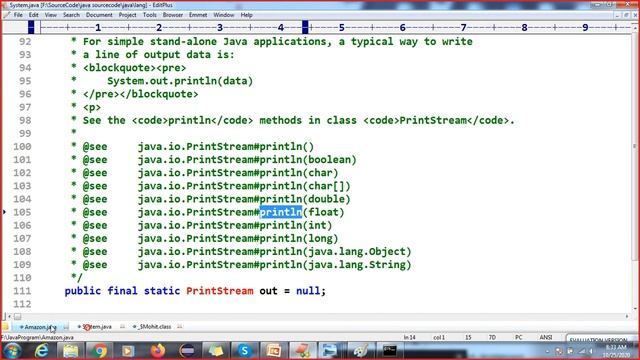The height and width of the screenshot is (360, 640).
Task: Click '</pre></blockquote>' on line 96
Action: (x=140, y=94)
